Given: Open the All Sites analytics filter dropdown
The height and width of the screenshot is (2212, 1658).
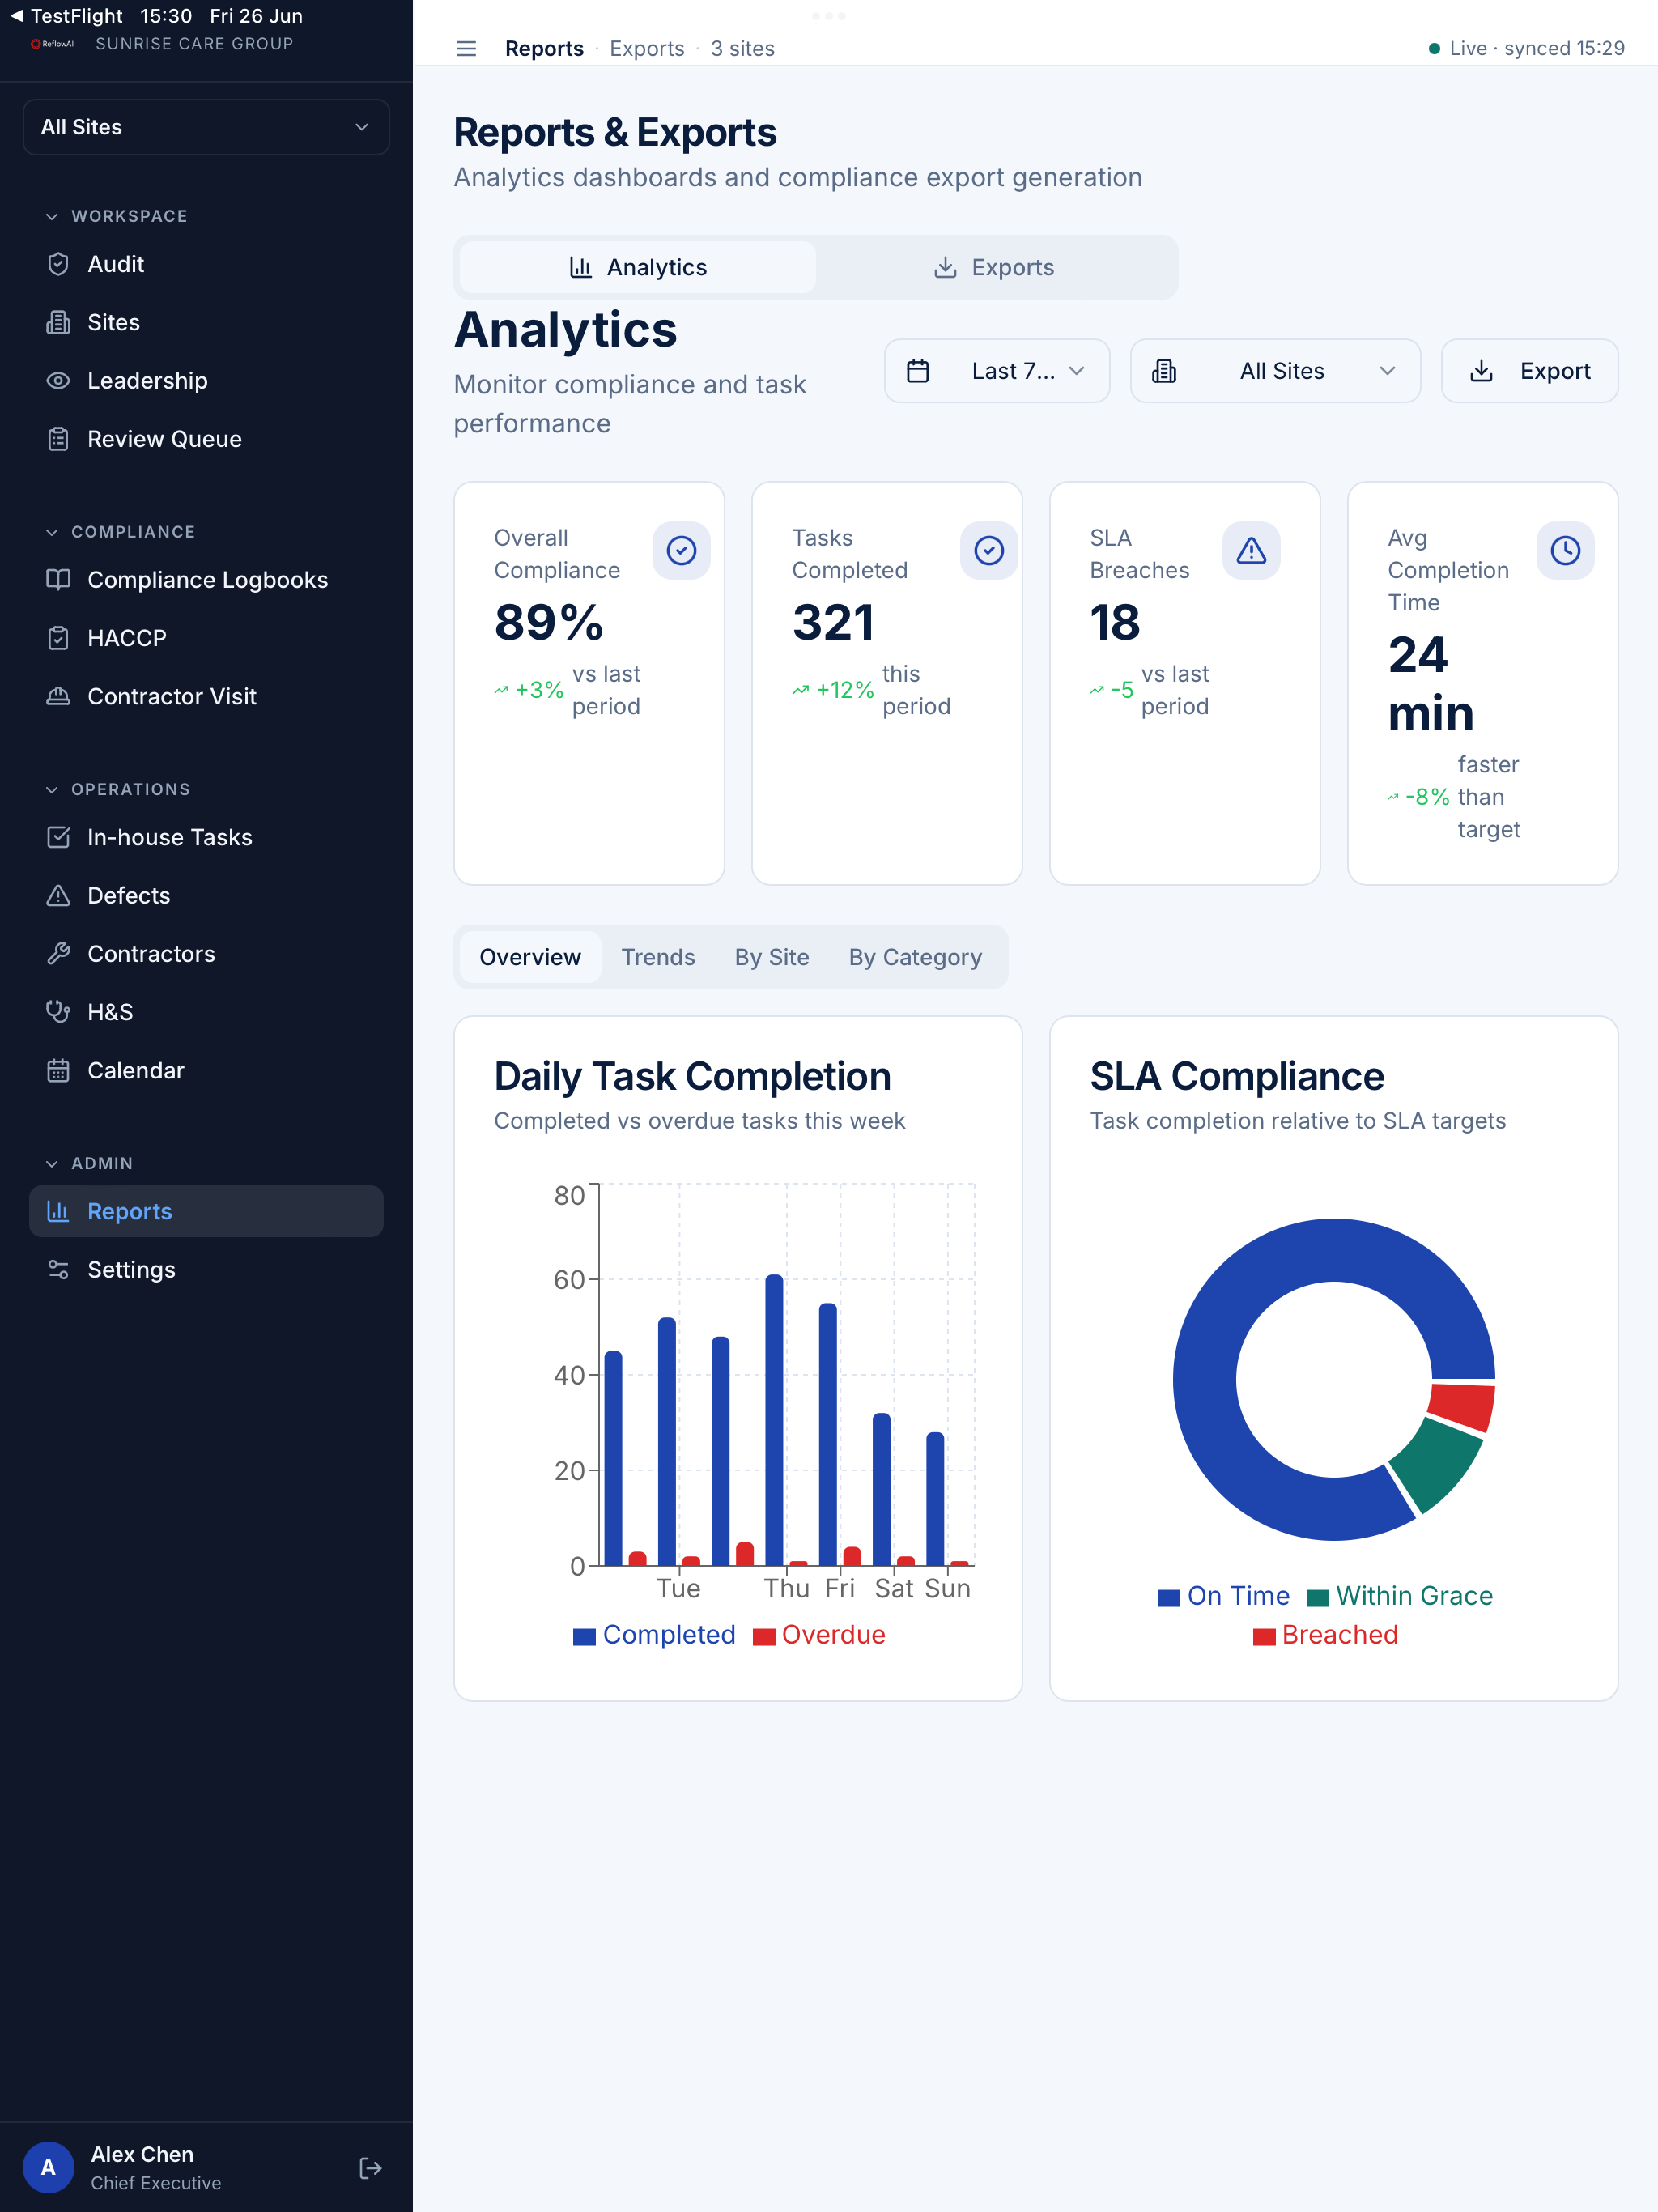Looking at the screenshot, I should tap(1275, 371).
